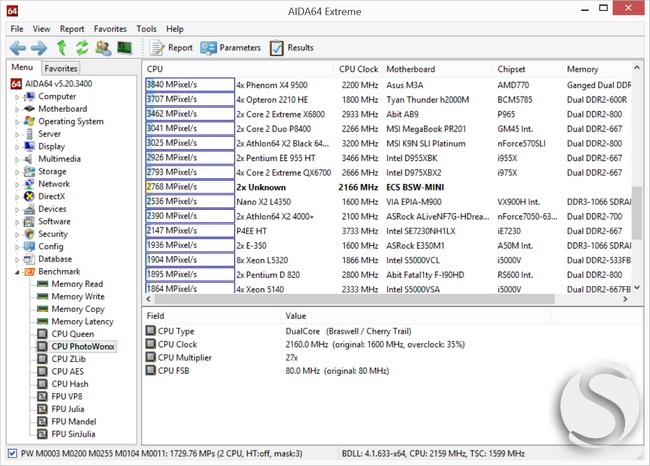Screen dimensions: 650x466
Task: Select Memory Copy benchmark
Action: click(78, 309)
